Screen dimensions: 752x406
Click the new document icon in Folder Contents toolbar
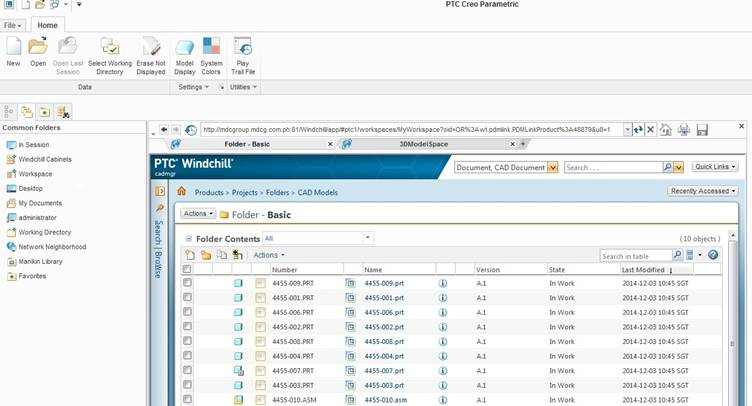point(190,255)
